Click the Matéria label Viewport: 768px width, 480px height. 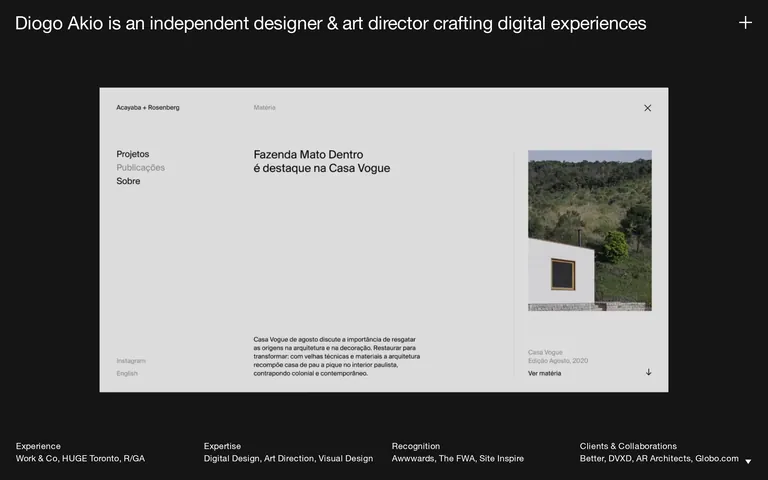[264, 107]
